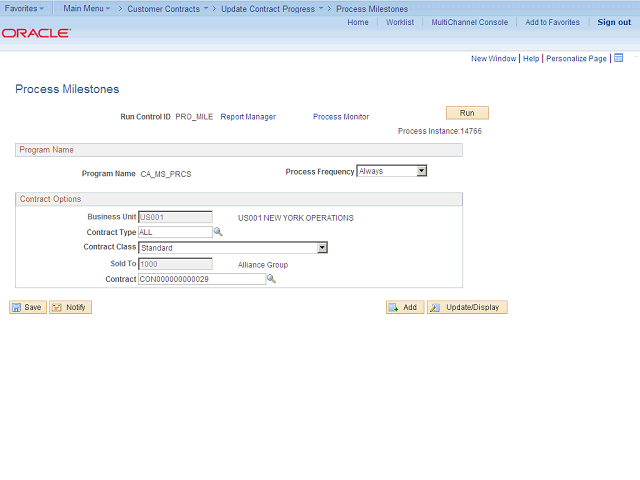640x480 pixels.
Task: Click the Add button
Action: pyautogui.click(x=405, y=307)
